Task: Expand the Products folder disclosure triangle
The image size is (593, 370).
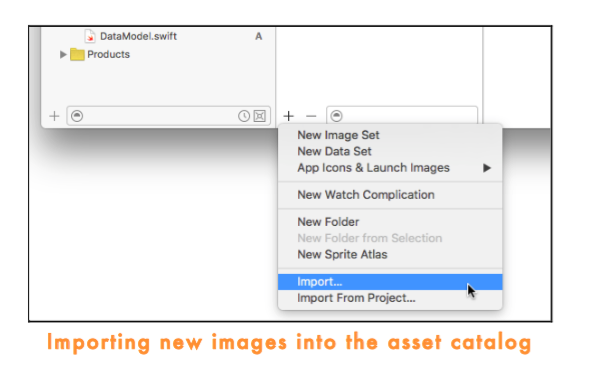Action: (x=63, y=54)
